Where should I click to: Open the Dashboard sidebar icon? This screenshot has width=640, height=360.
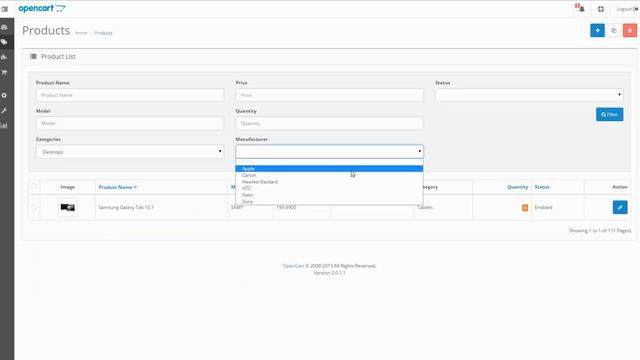4,27
